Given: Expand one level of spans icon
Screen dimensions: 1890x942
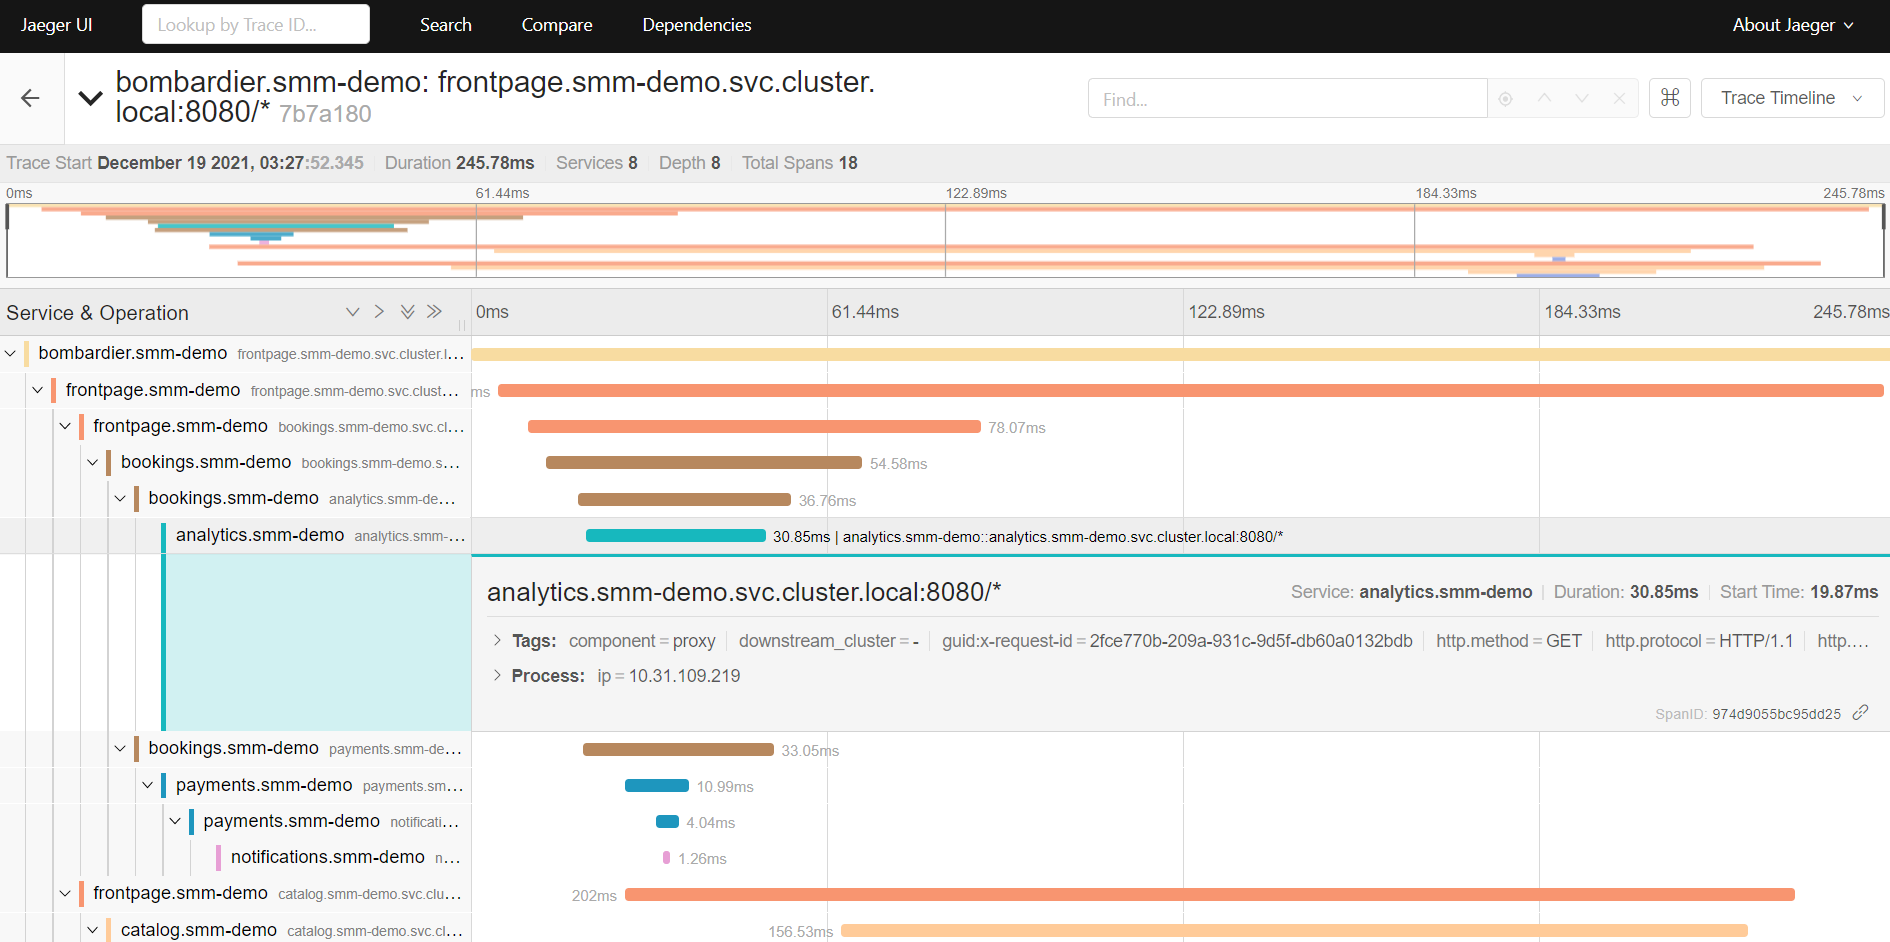Looking at the screenshot, I should [352, 312].
